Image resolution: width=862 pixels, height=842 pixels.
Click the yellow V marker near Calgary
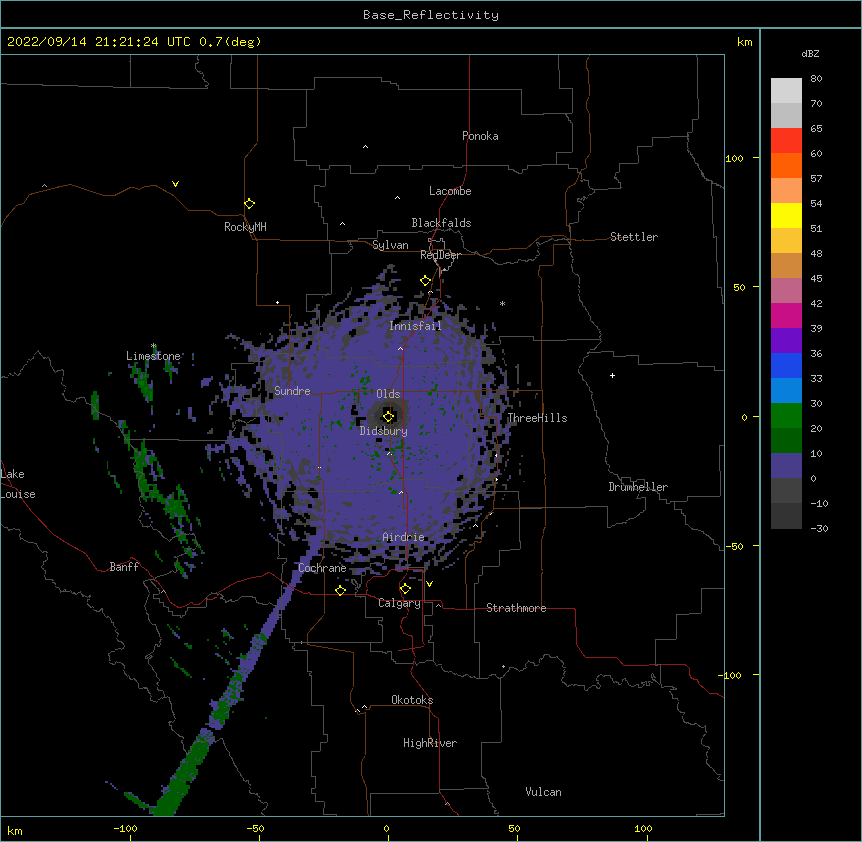[x=429, y=584]
